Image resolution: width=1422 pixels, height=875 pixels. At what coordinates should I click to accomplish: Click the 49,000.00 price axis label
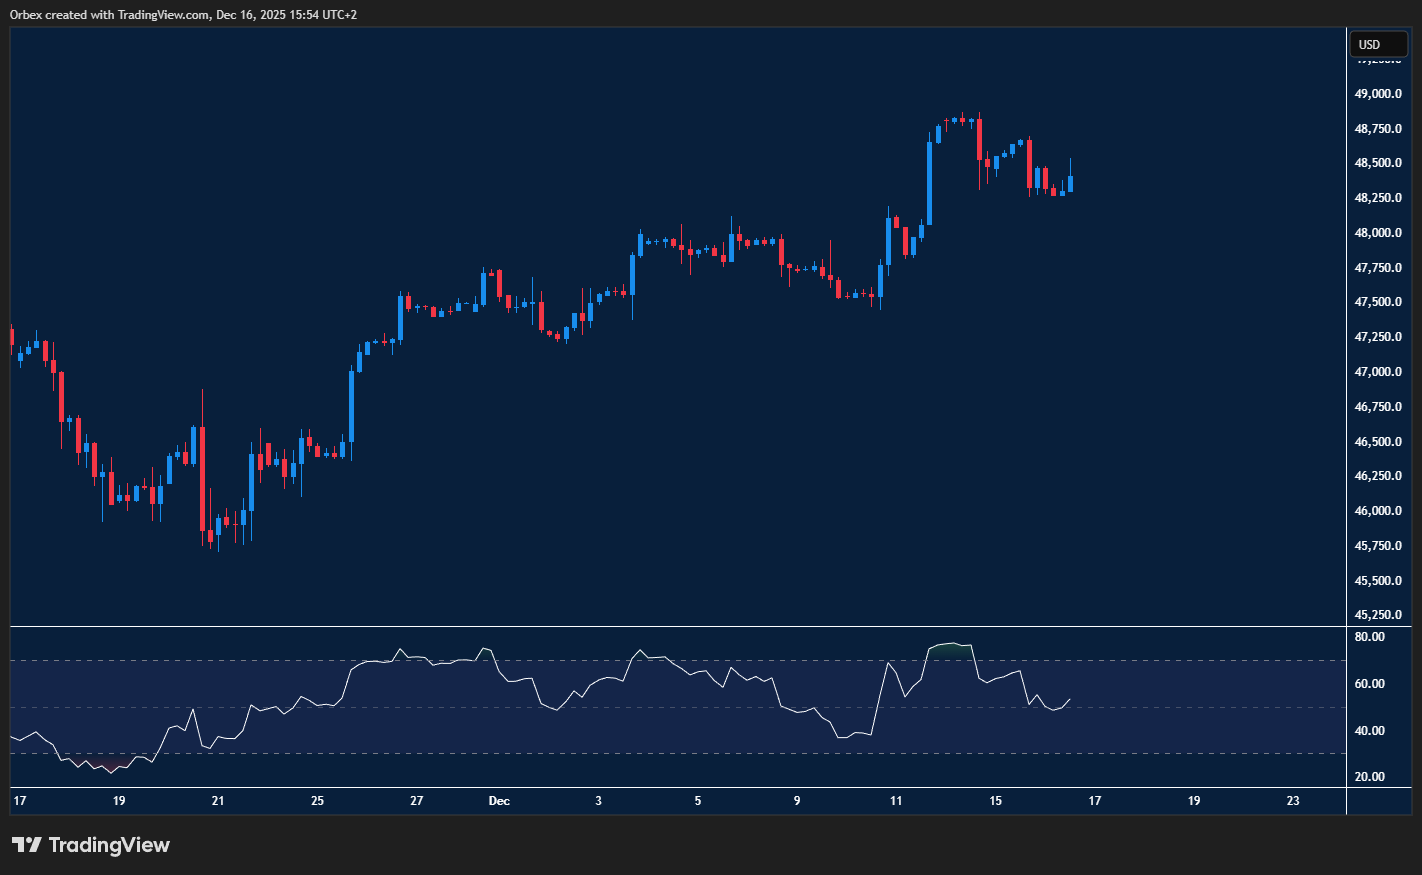pyautogui.click(x=1377, y=94)
